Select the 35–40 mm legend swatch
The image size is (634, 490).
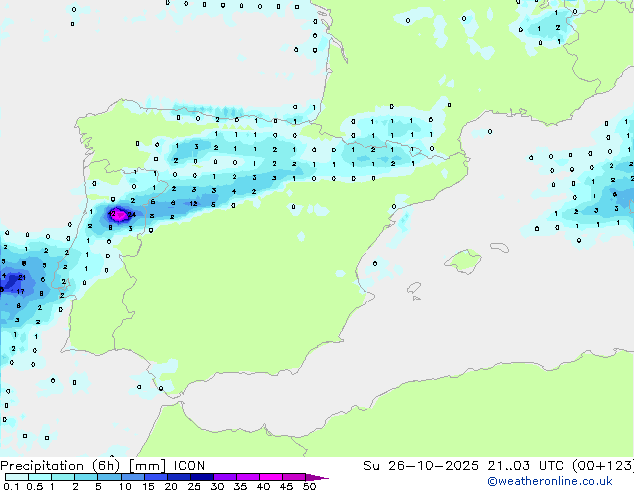click(247, 477)
